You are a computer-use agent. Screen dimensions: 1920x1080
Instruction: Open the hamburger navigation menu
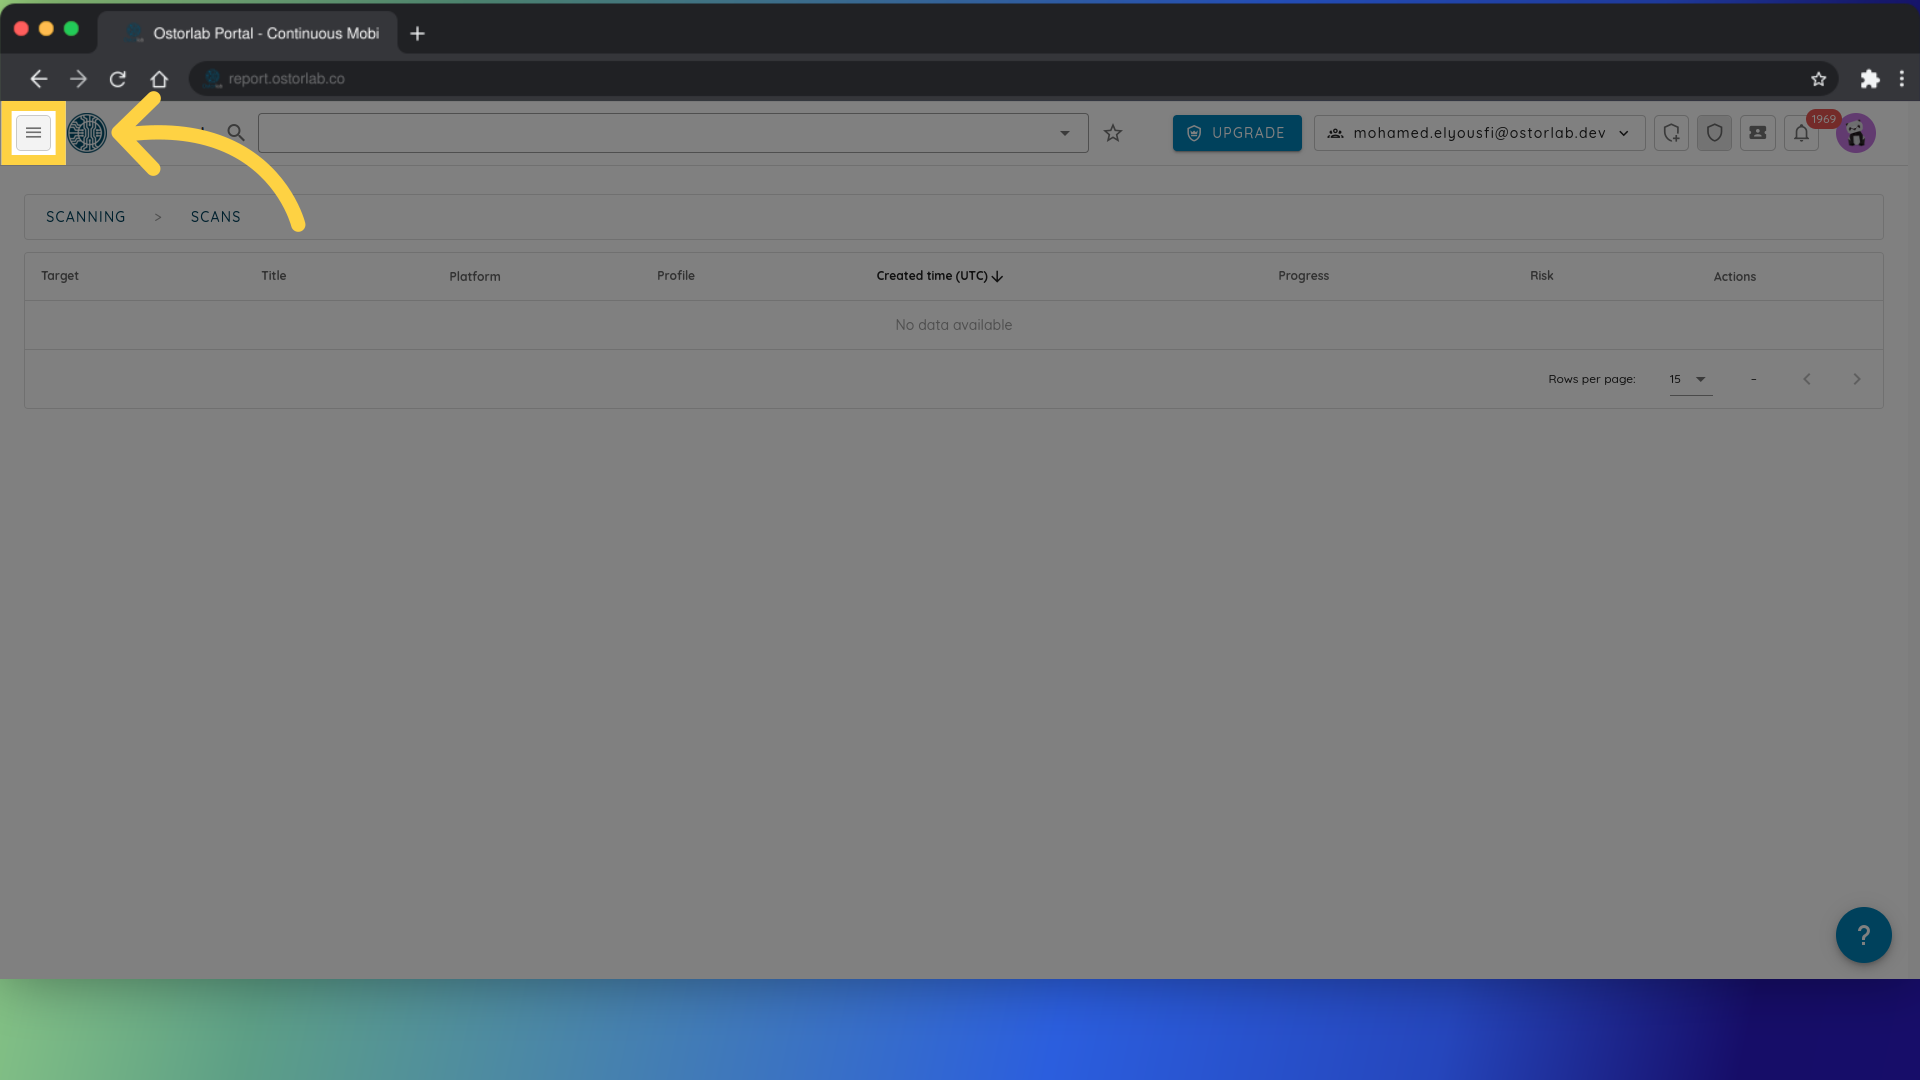(x=33, y=133)
